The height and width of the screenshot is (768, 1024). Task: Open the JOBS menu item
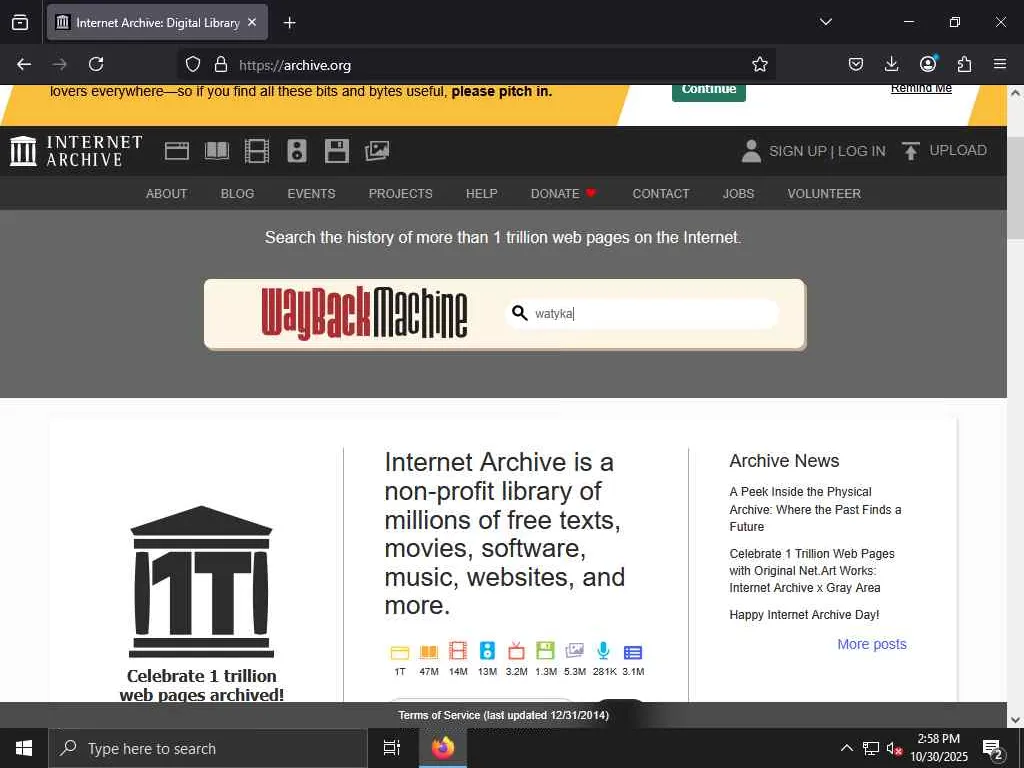pyautogui.click(x=738, y=193)
